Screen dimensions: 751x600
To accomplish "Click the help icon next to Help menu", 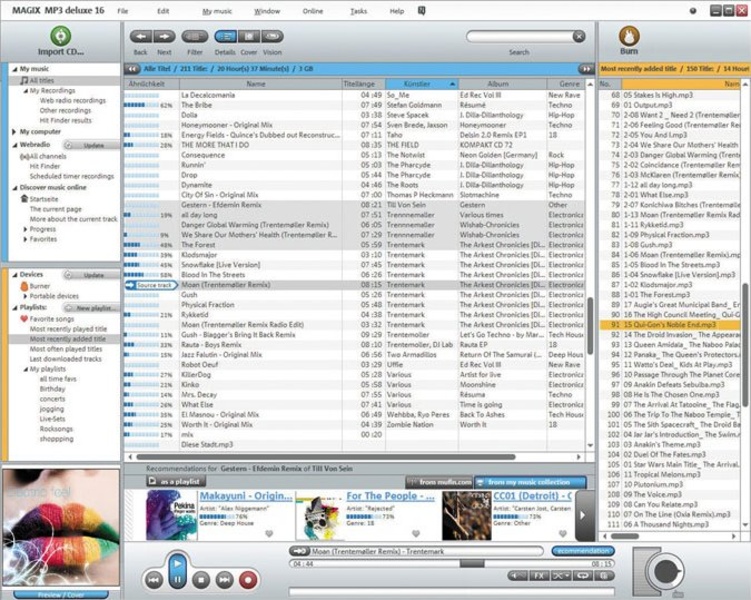I will pos(421,11).
